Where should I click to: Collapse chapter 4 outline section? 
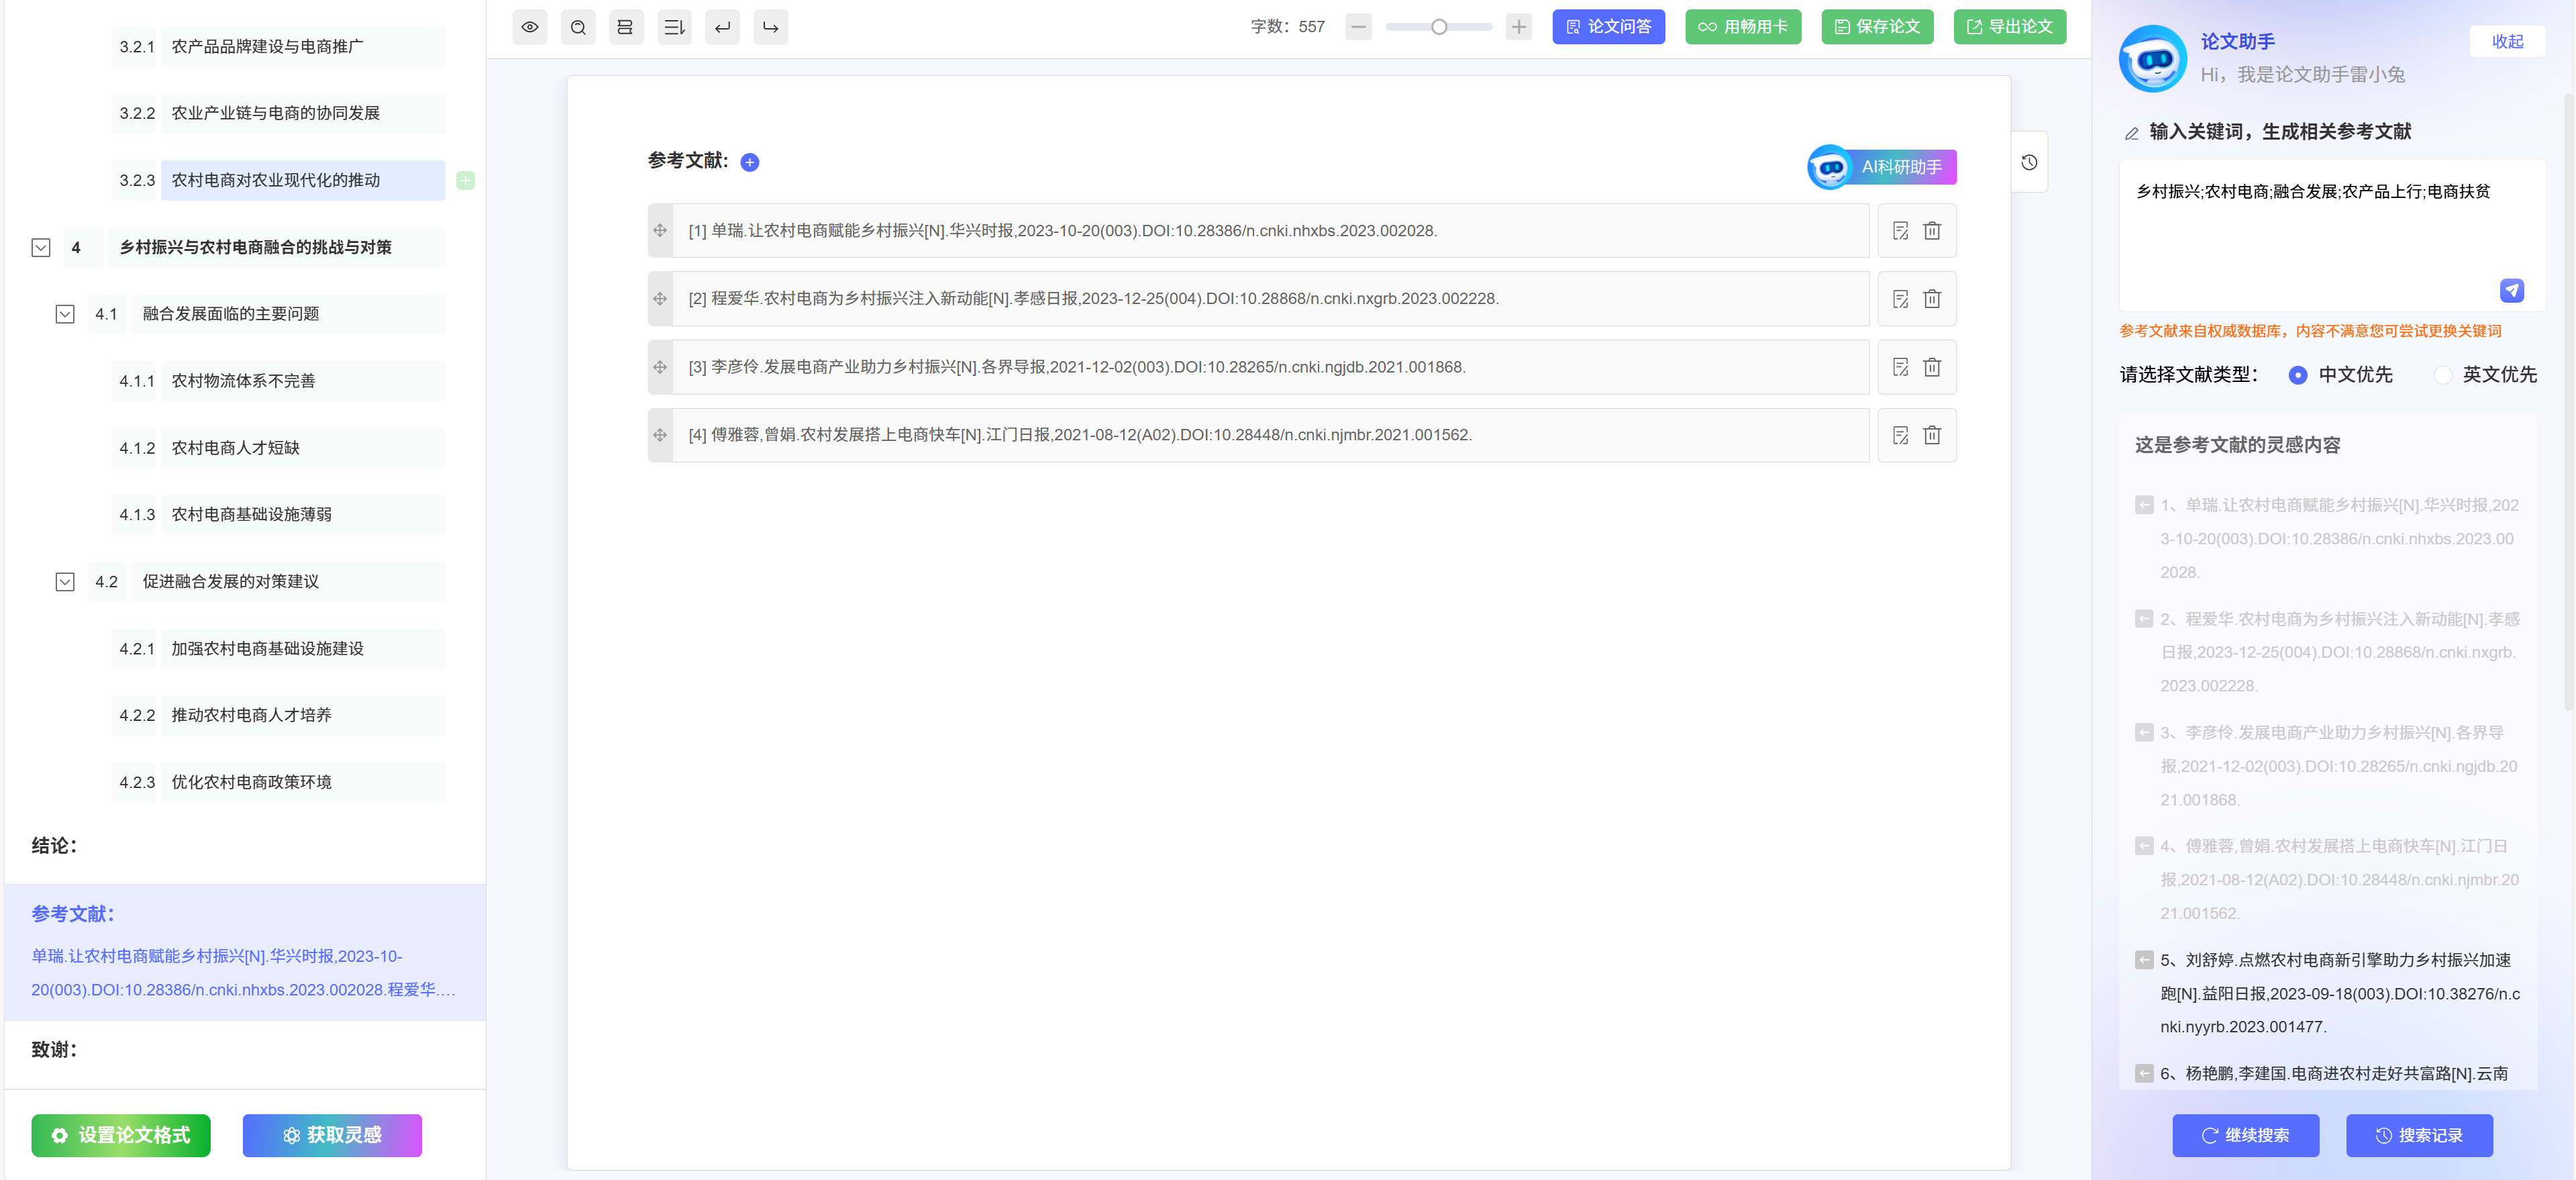(41, 247)
